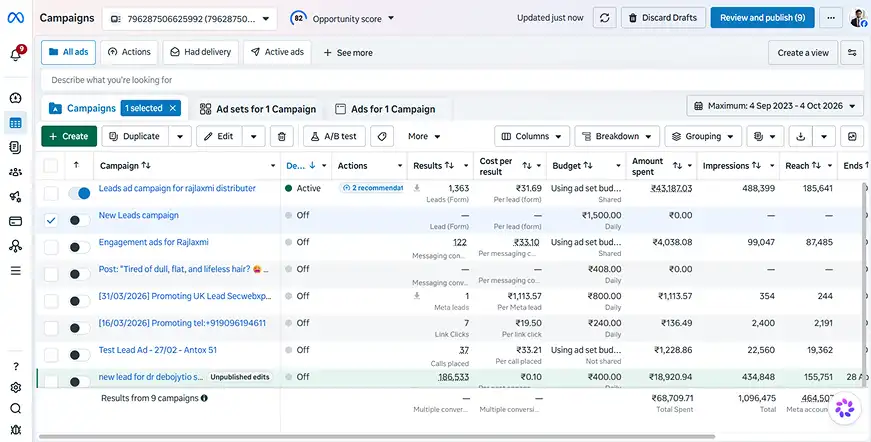
Task: Open the Opportunity score dropdown
Action: click(342, 18)
